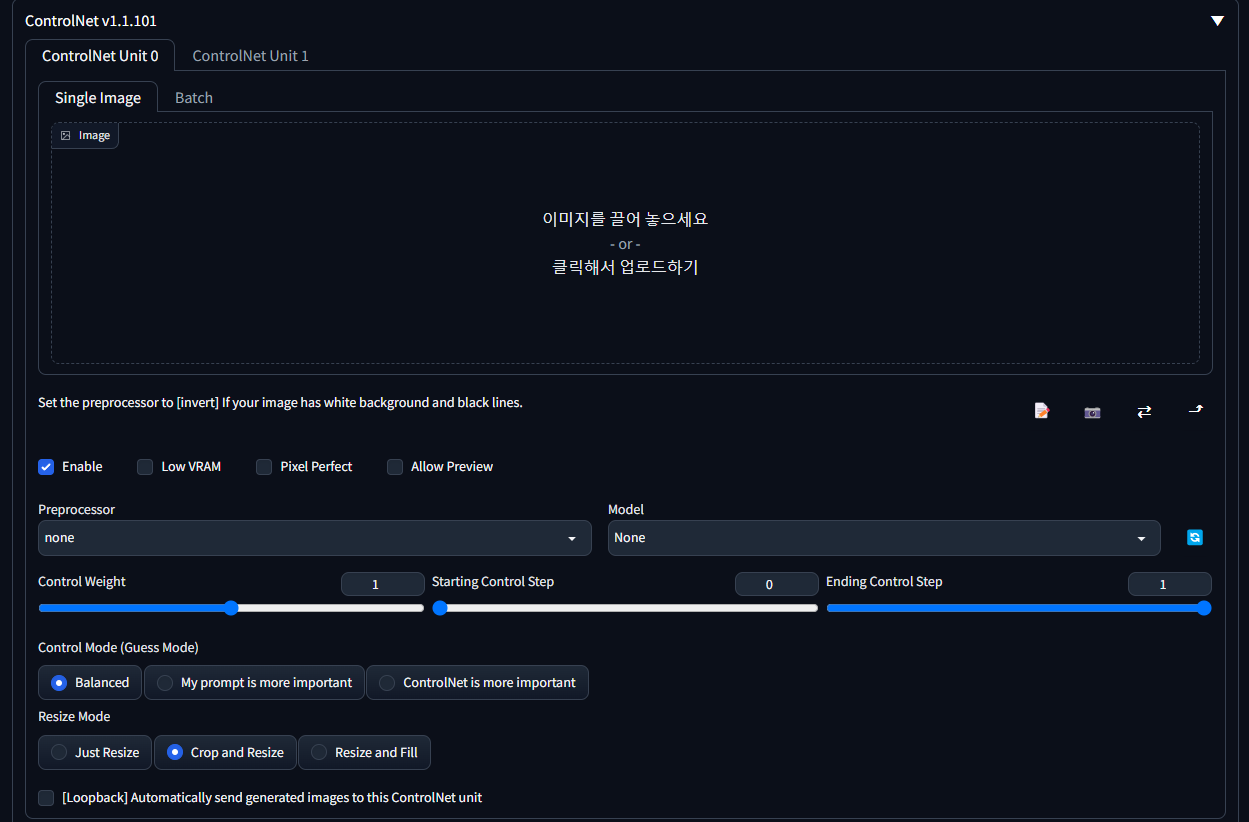Select ControlNet is more important mode
Image resolution: width=1249 pixels, height=822 pixels.
pyautogui.click(x=477, y=682)
